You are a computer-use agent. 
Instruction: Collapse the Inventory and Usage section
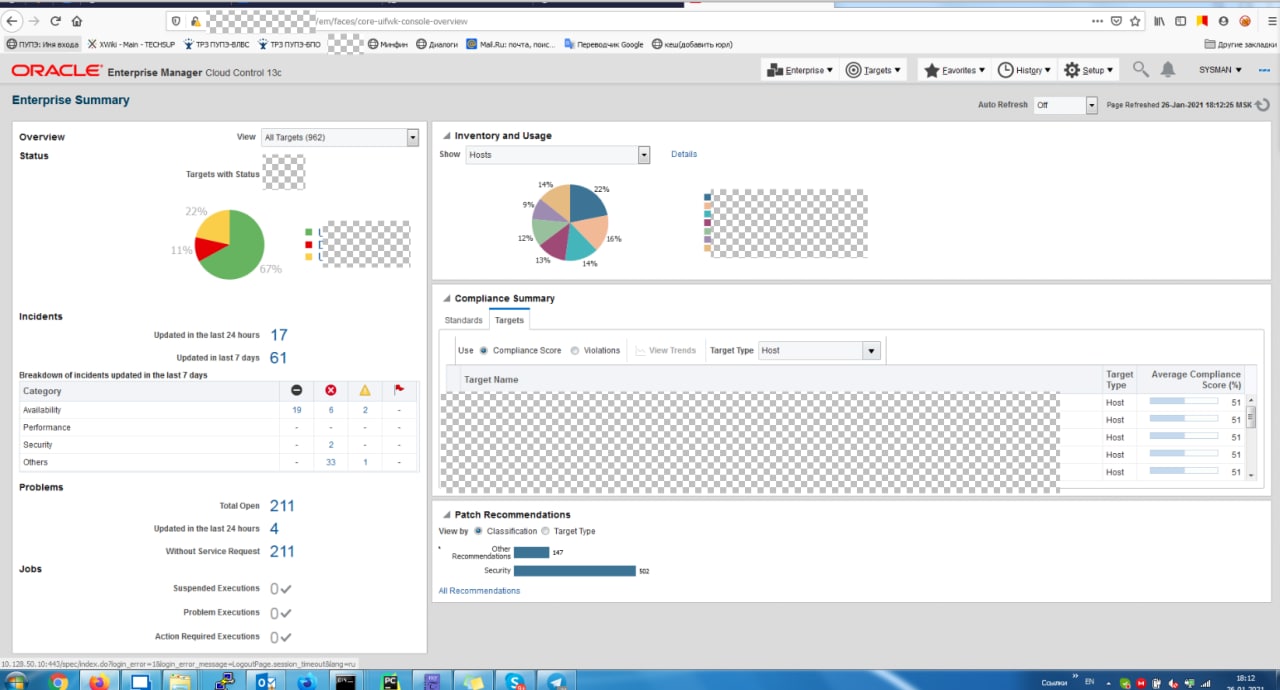(x=446, y=136)
